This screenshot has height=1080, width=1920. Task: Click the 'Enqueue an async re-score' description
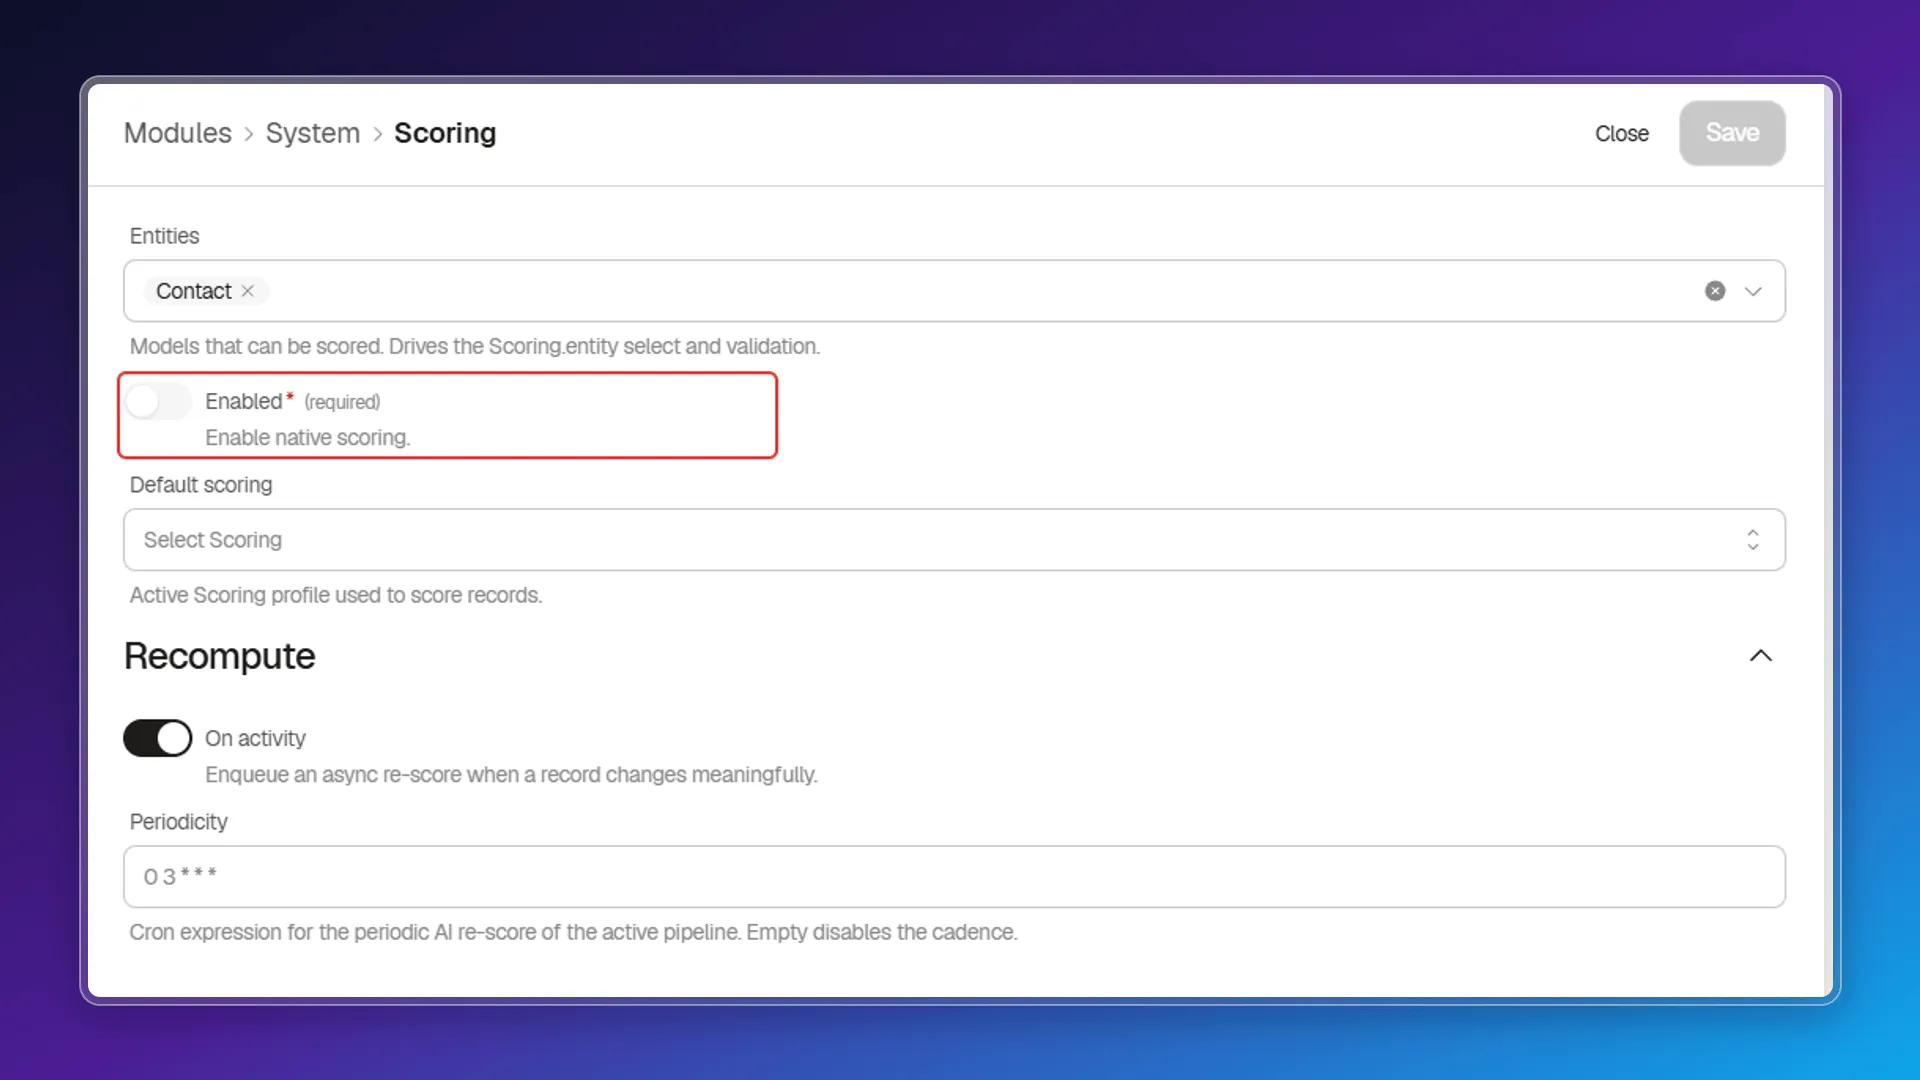(511, 775)
